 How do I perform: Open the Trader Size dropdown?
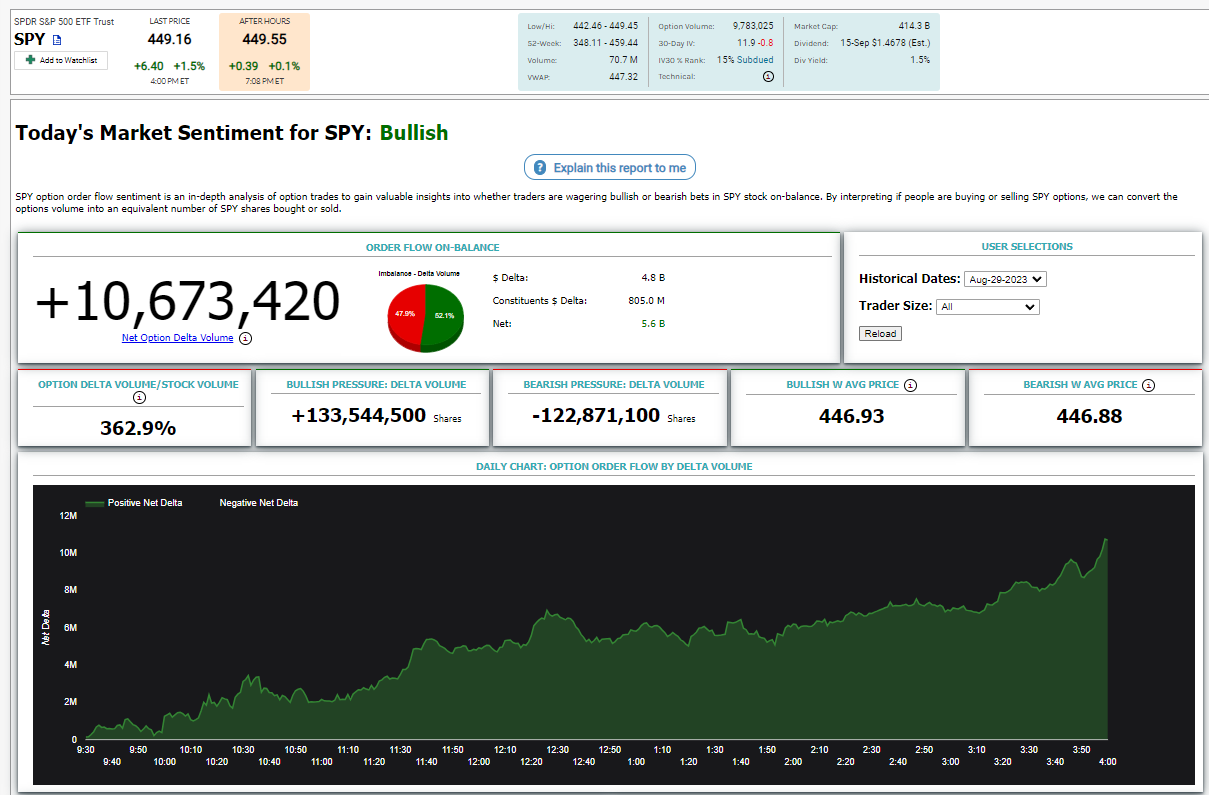click(x=988, y=307)
